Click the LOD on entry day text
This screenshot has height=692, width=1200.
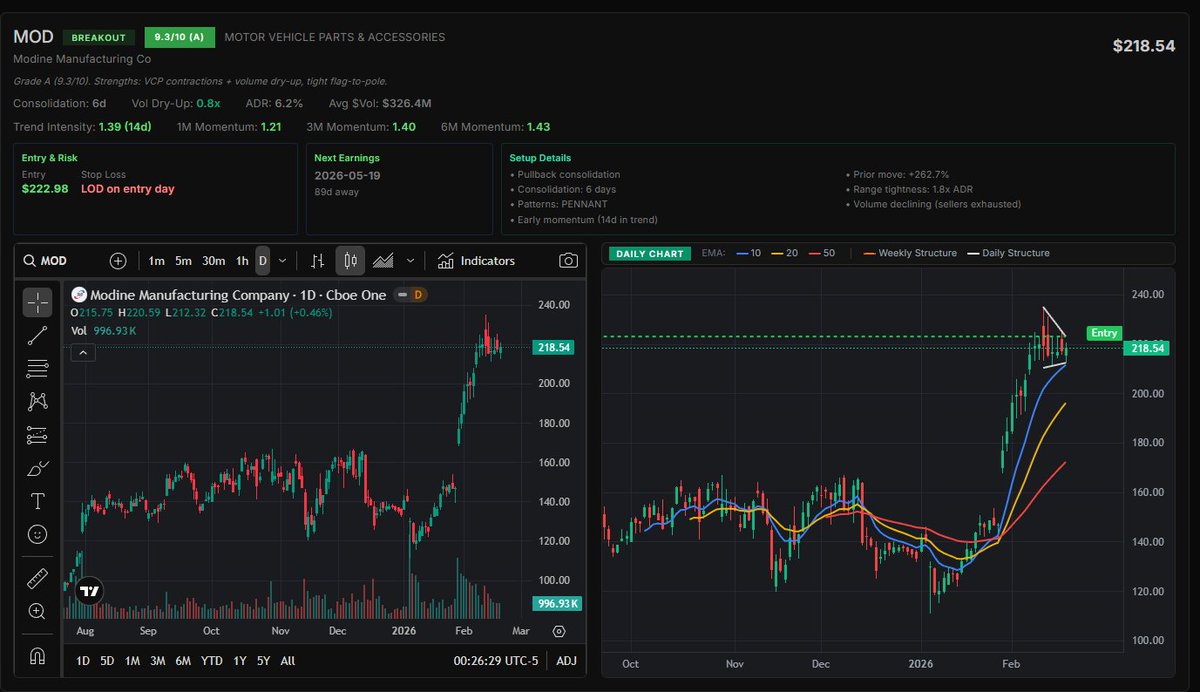click(x=127, y=188)
